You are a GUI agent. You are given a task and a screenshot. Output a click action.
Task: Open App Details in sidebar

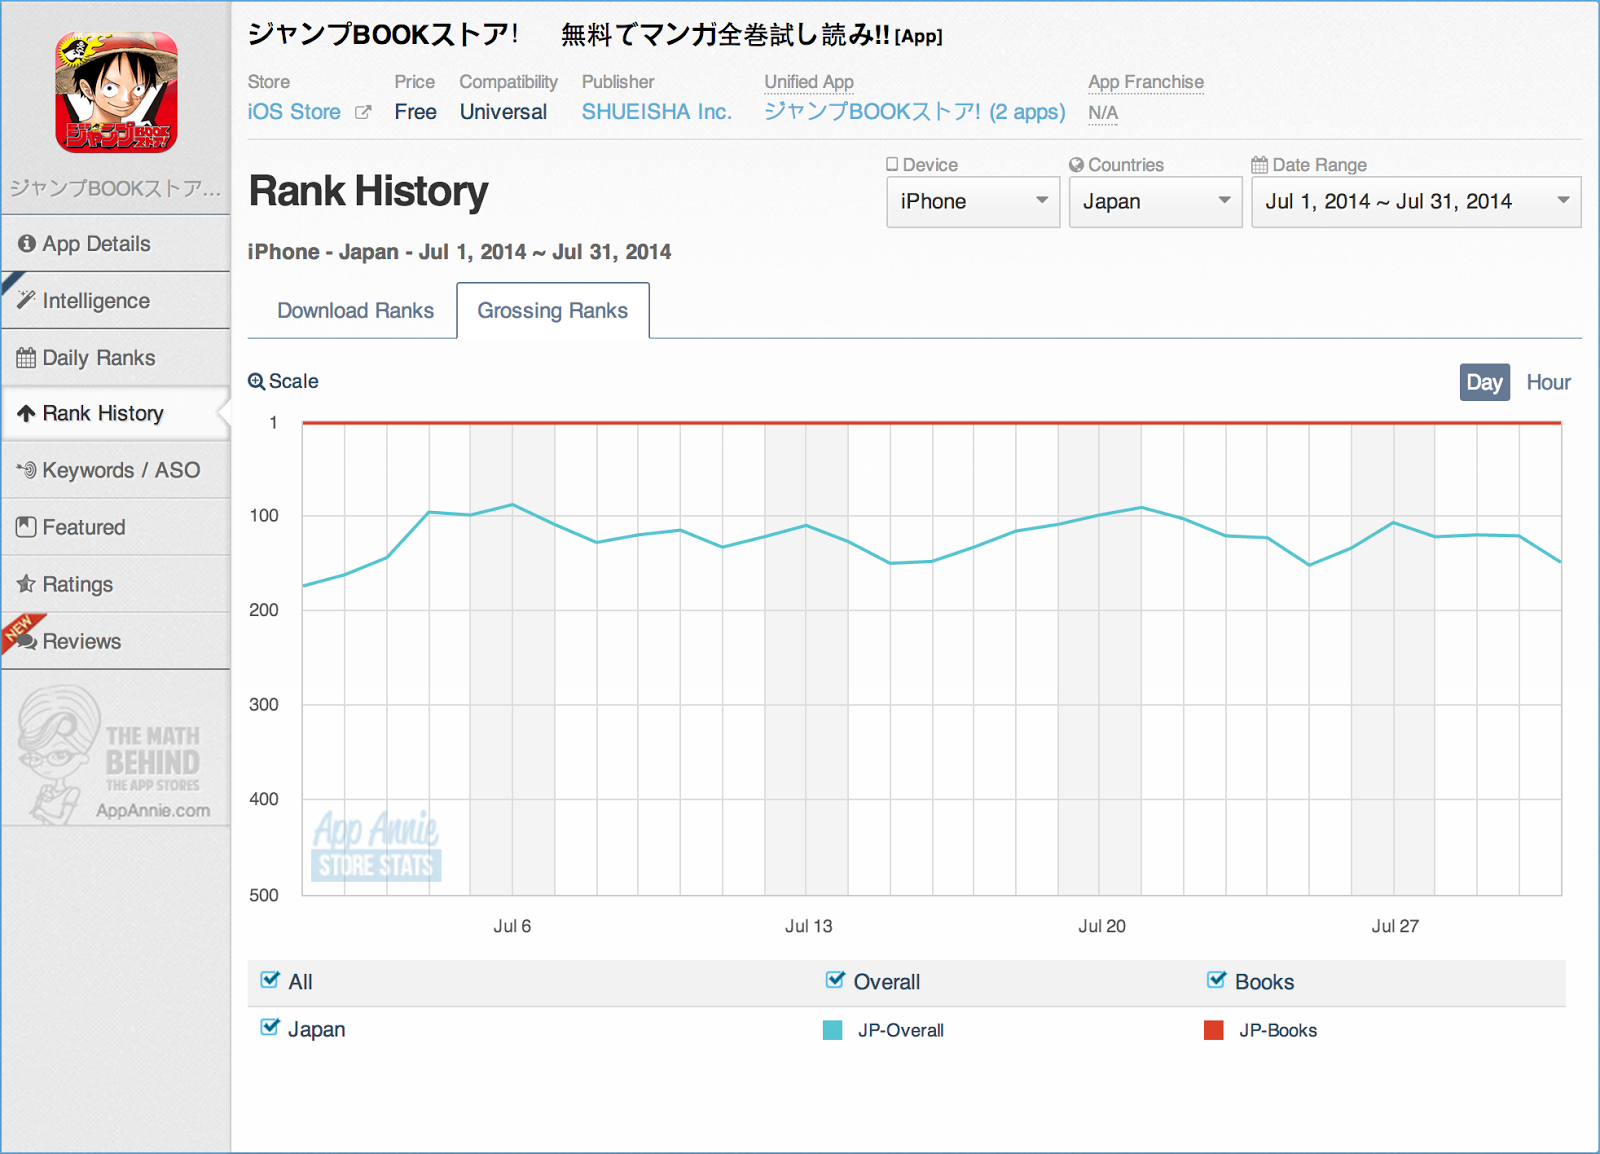pyautogui.click(x=116, y=244)
